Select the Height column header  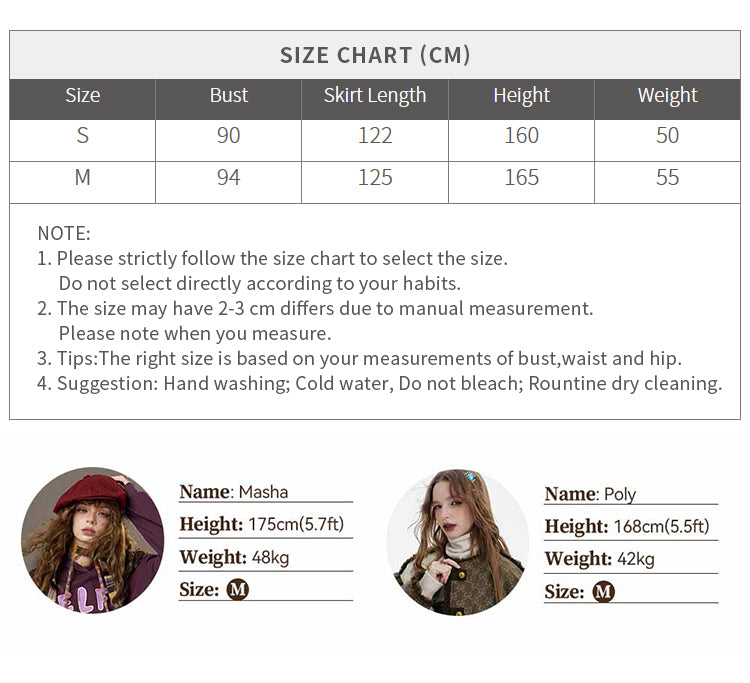521,95
